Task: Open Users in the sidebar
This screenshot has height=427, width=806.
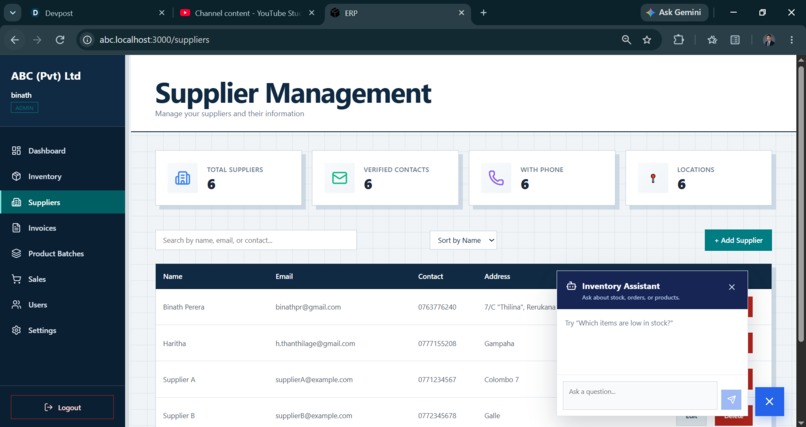Action: point(62,305)
